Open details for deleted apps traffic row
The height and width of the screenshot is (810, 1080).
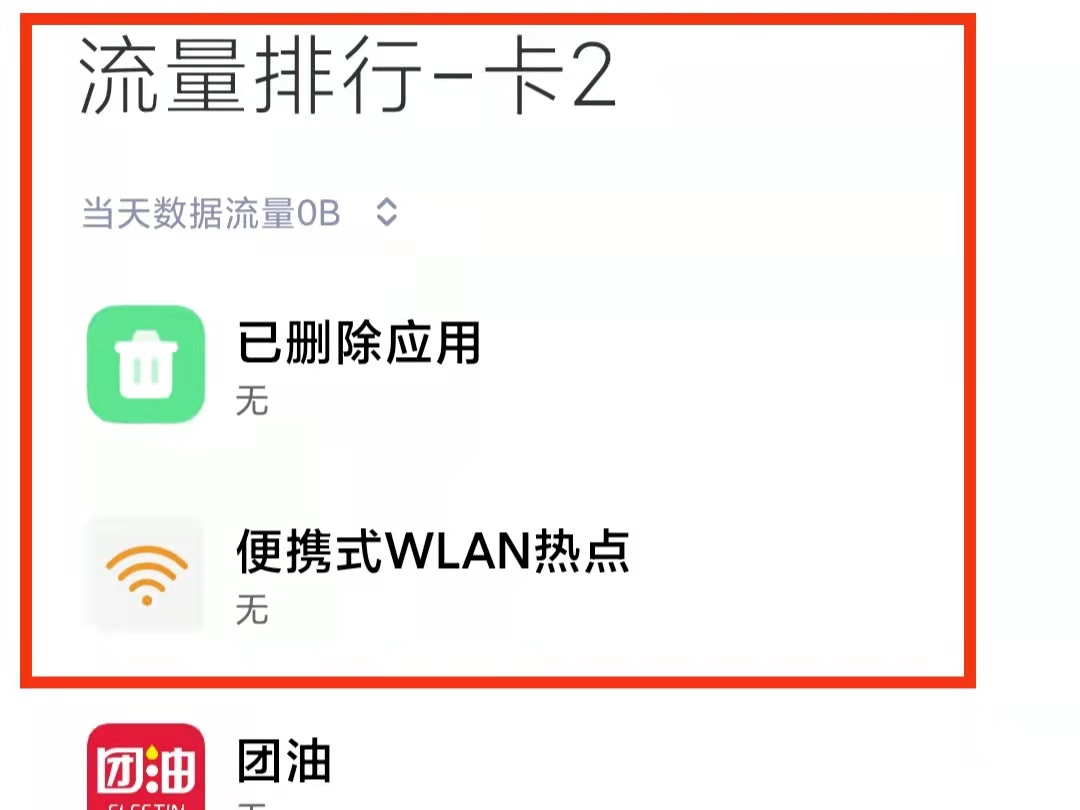pos(497,365)
